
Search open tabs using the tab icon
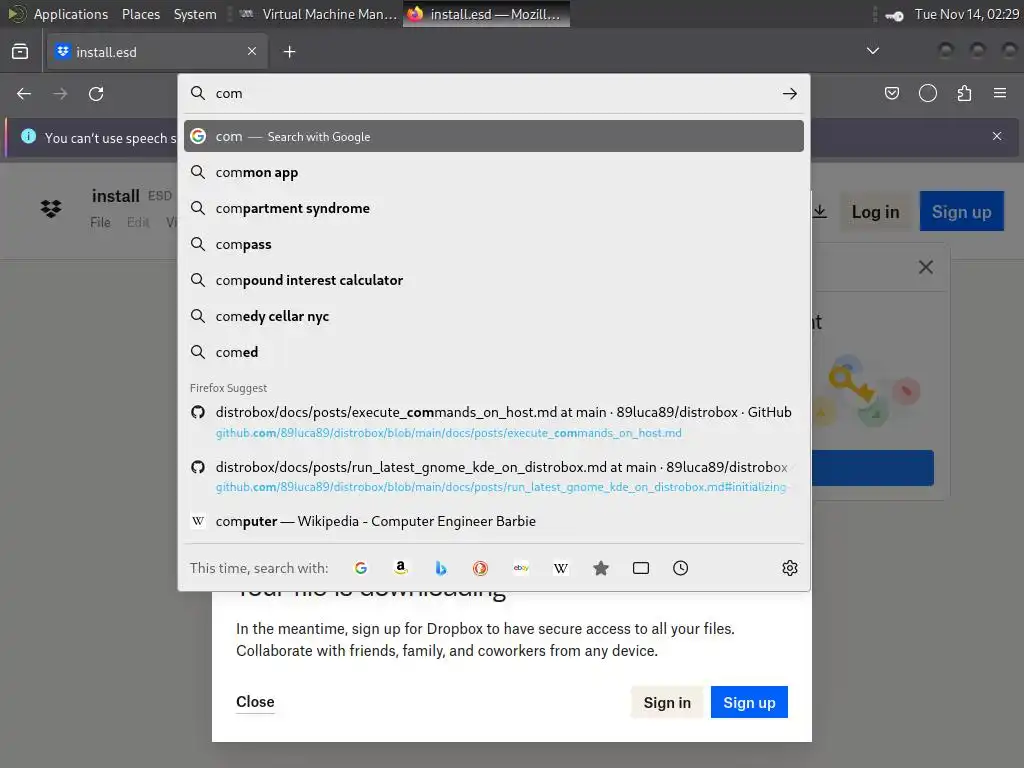click(641, 568)
